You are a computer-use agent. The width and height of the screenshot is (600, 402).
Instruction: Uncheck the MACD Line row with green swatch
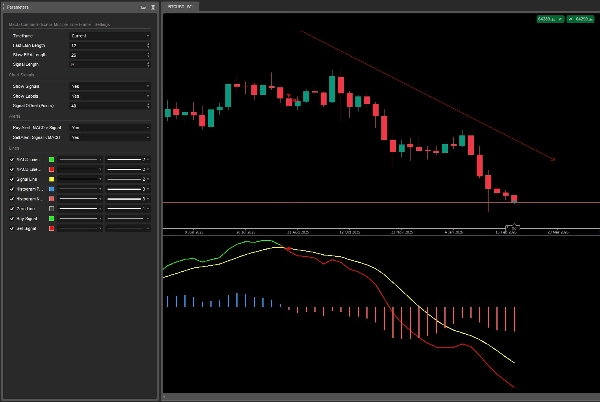coord(11,159)
